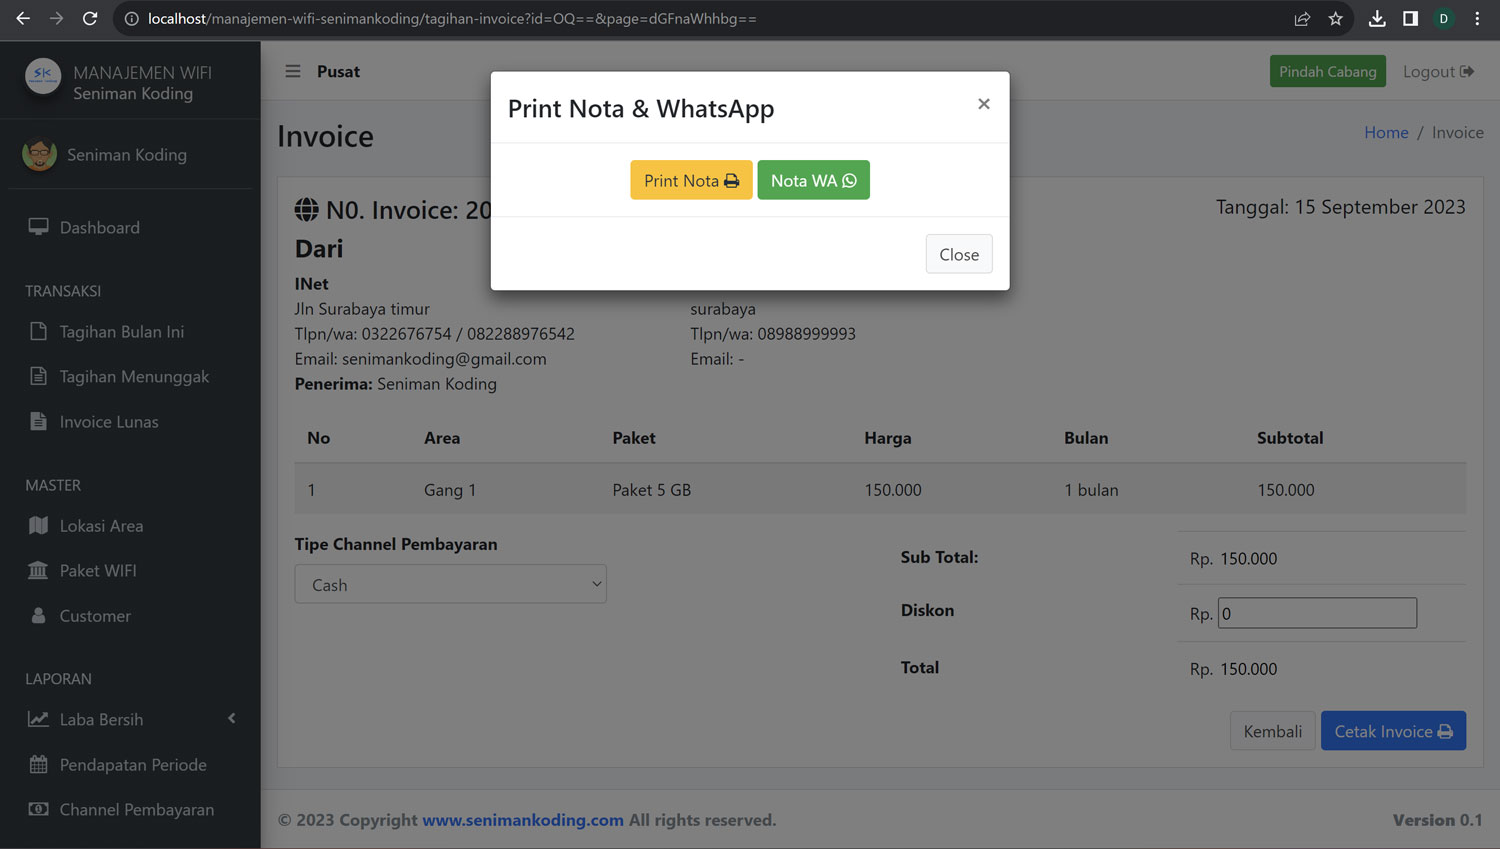Click the globe icon beside invoice number
This screenshot has width=1500, height=849.
point(306,210)
